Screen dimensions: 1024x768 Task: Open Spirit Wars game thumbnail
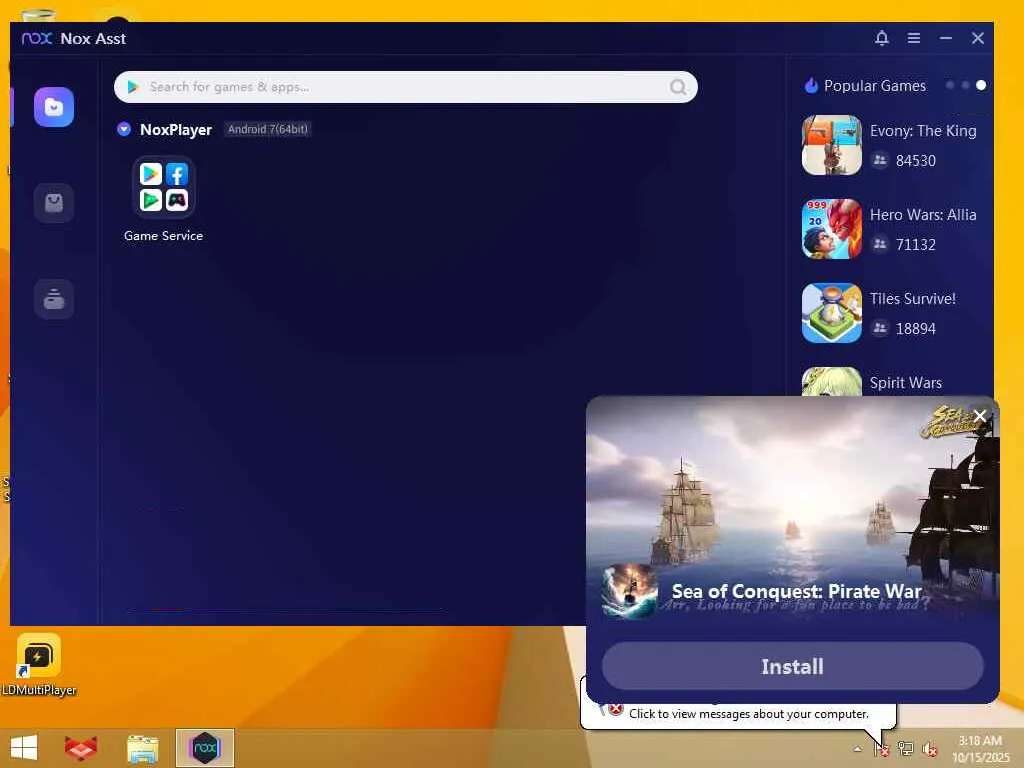coord(831,381)
